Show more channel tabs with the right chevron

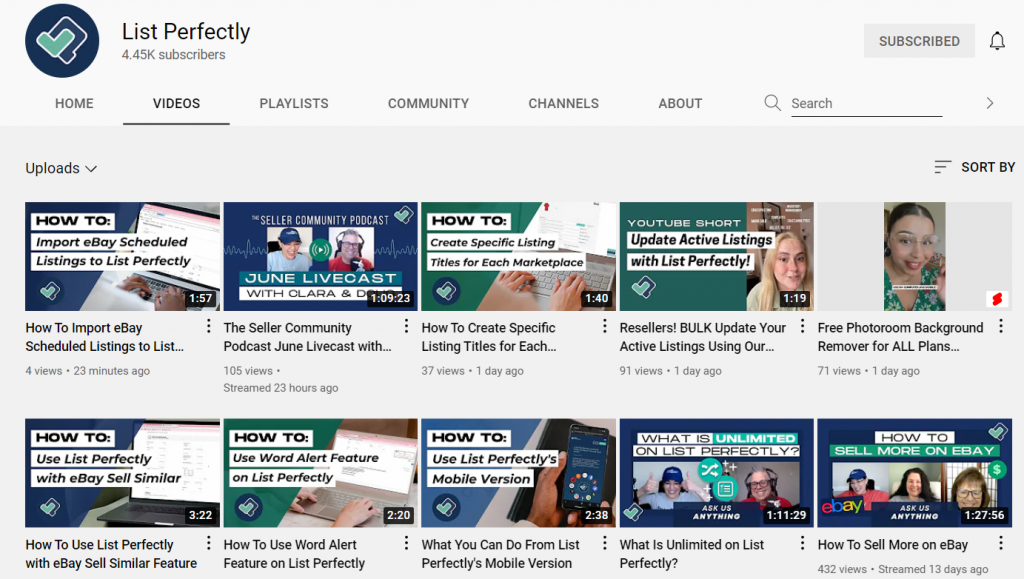(x=989, y=102)
